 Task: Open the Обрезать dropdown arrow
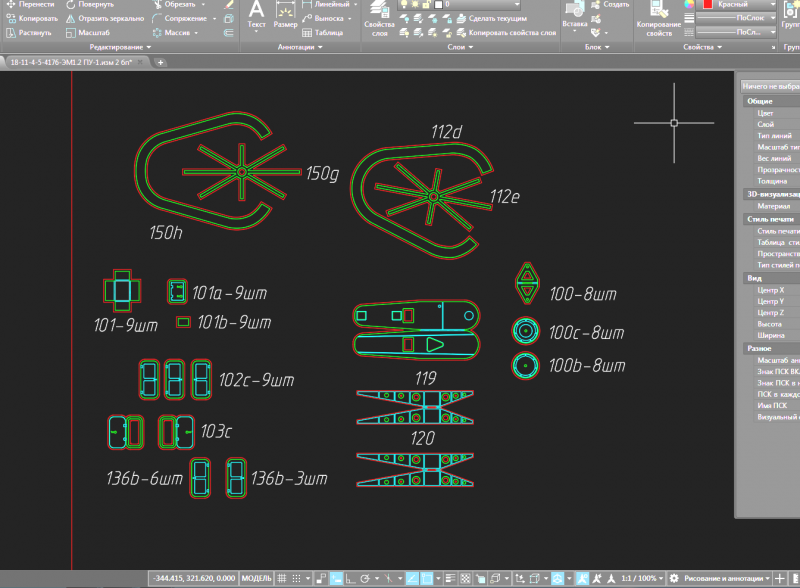(x=203, y=4)
